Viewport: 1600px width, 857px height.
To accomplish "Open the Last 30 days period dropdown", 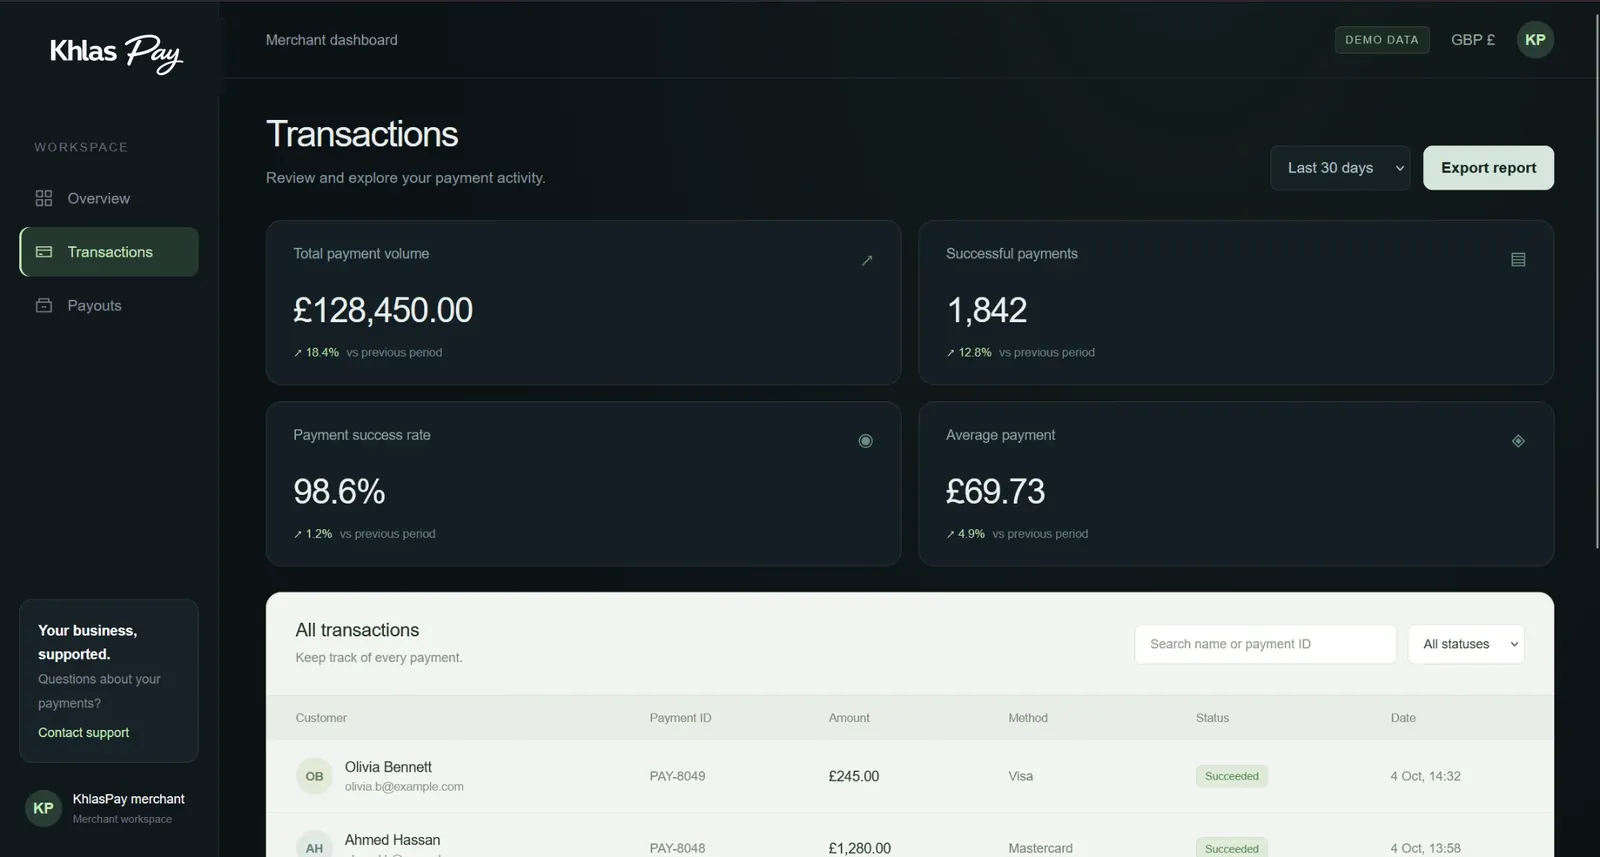I will coord(1340,168).
